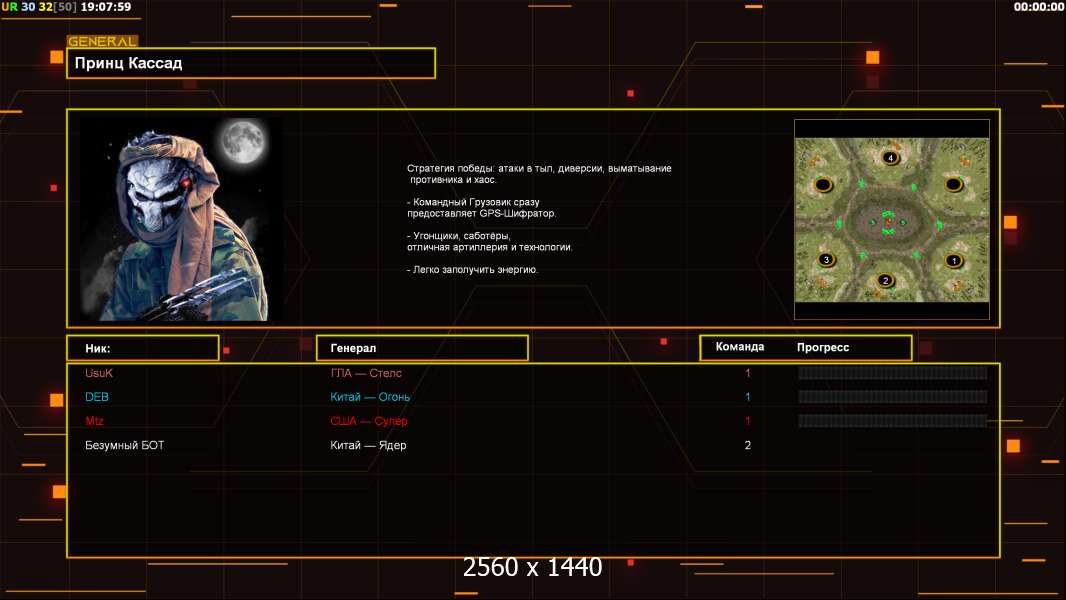The height and width of the screenshot is (600, 1066).
Task: Click the 'UR' indicator in overlay
Action: pyautogui.click(x=10, y=7)
